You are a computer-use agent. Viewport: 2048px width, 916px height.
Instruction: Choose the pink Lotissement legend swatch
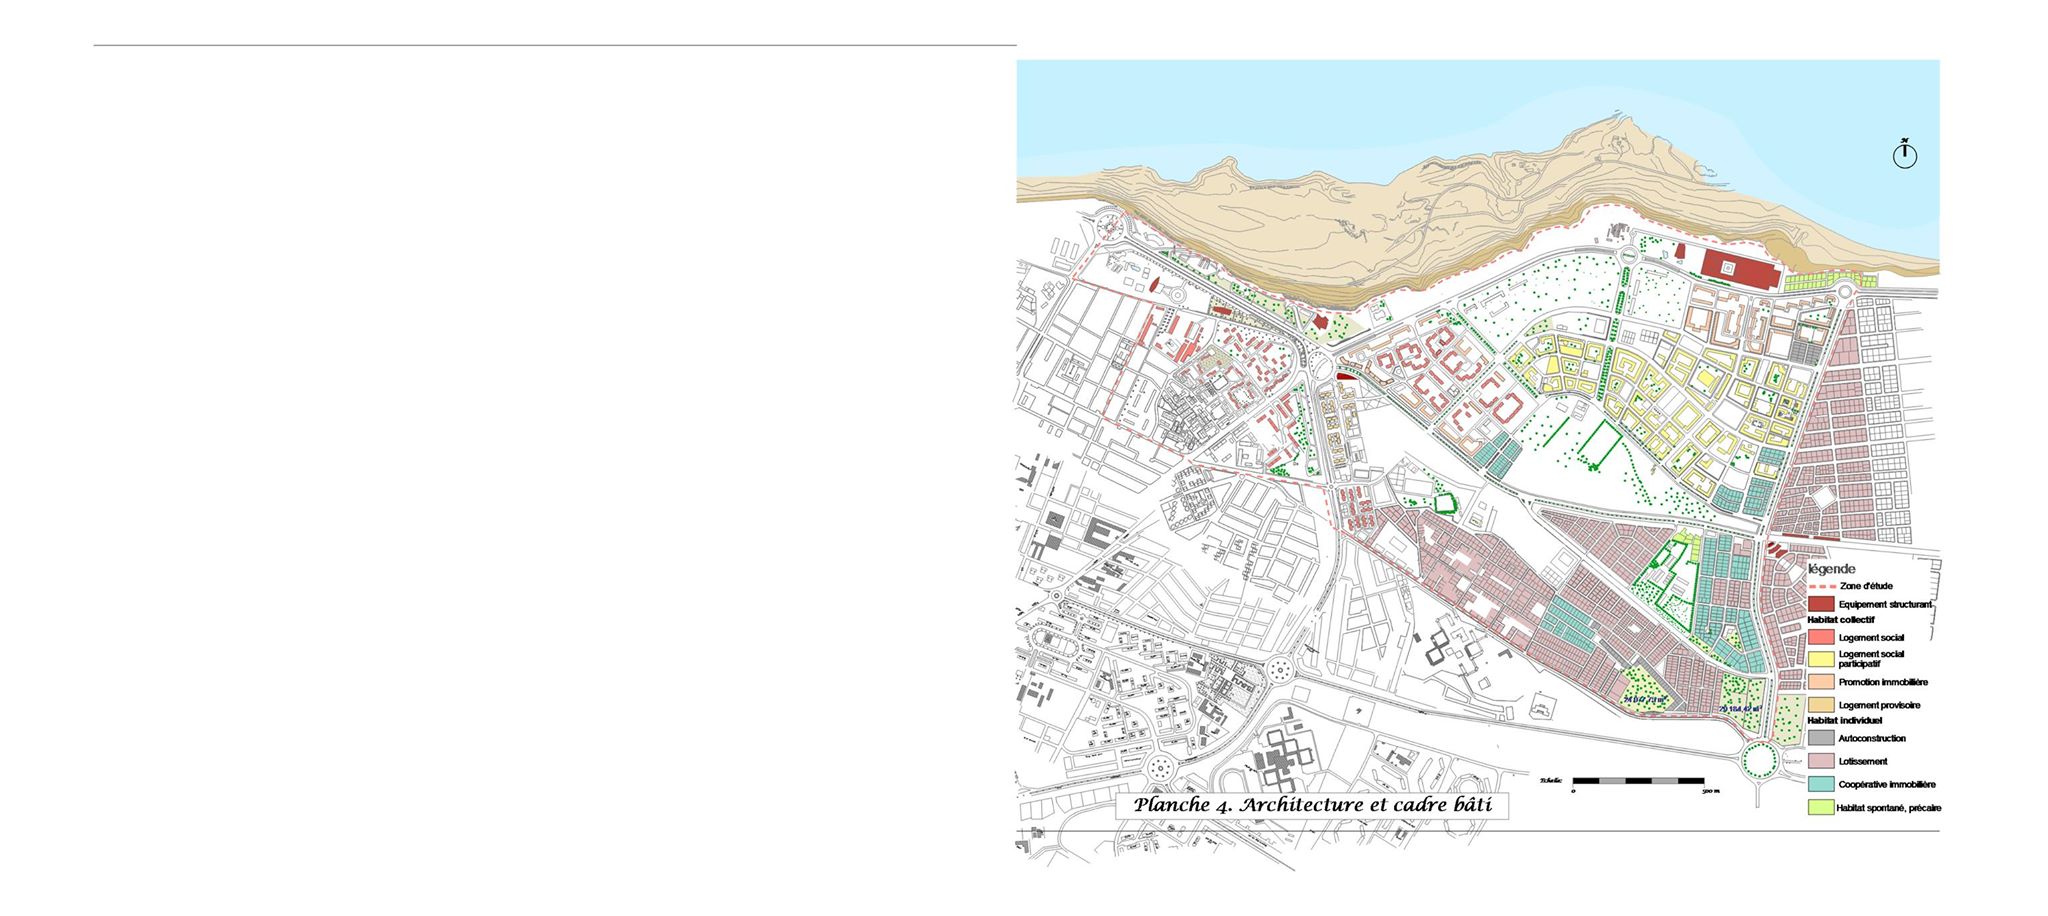pos(1821,761)
